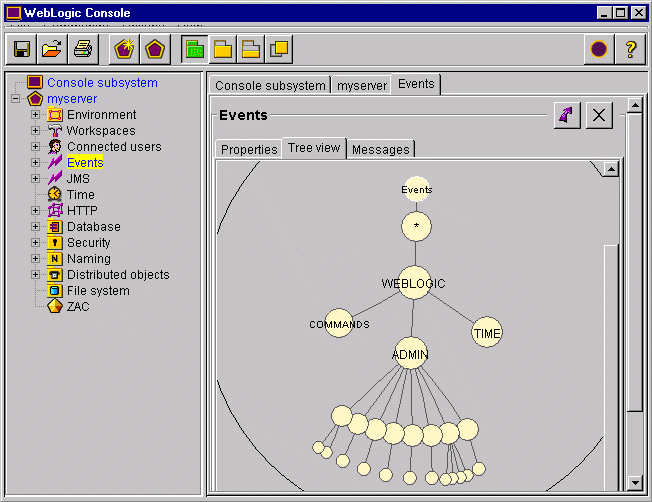Click the Database folder icon
This screenshot has height=502, width=652.
[x=55, y=226]
